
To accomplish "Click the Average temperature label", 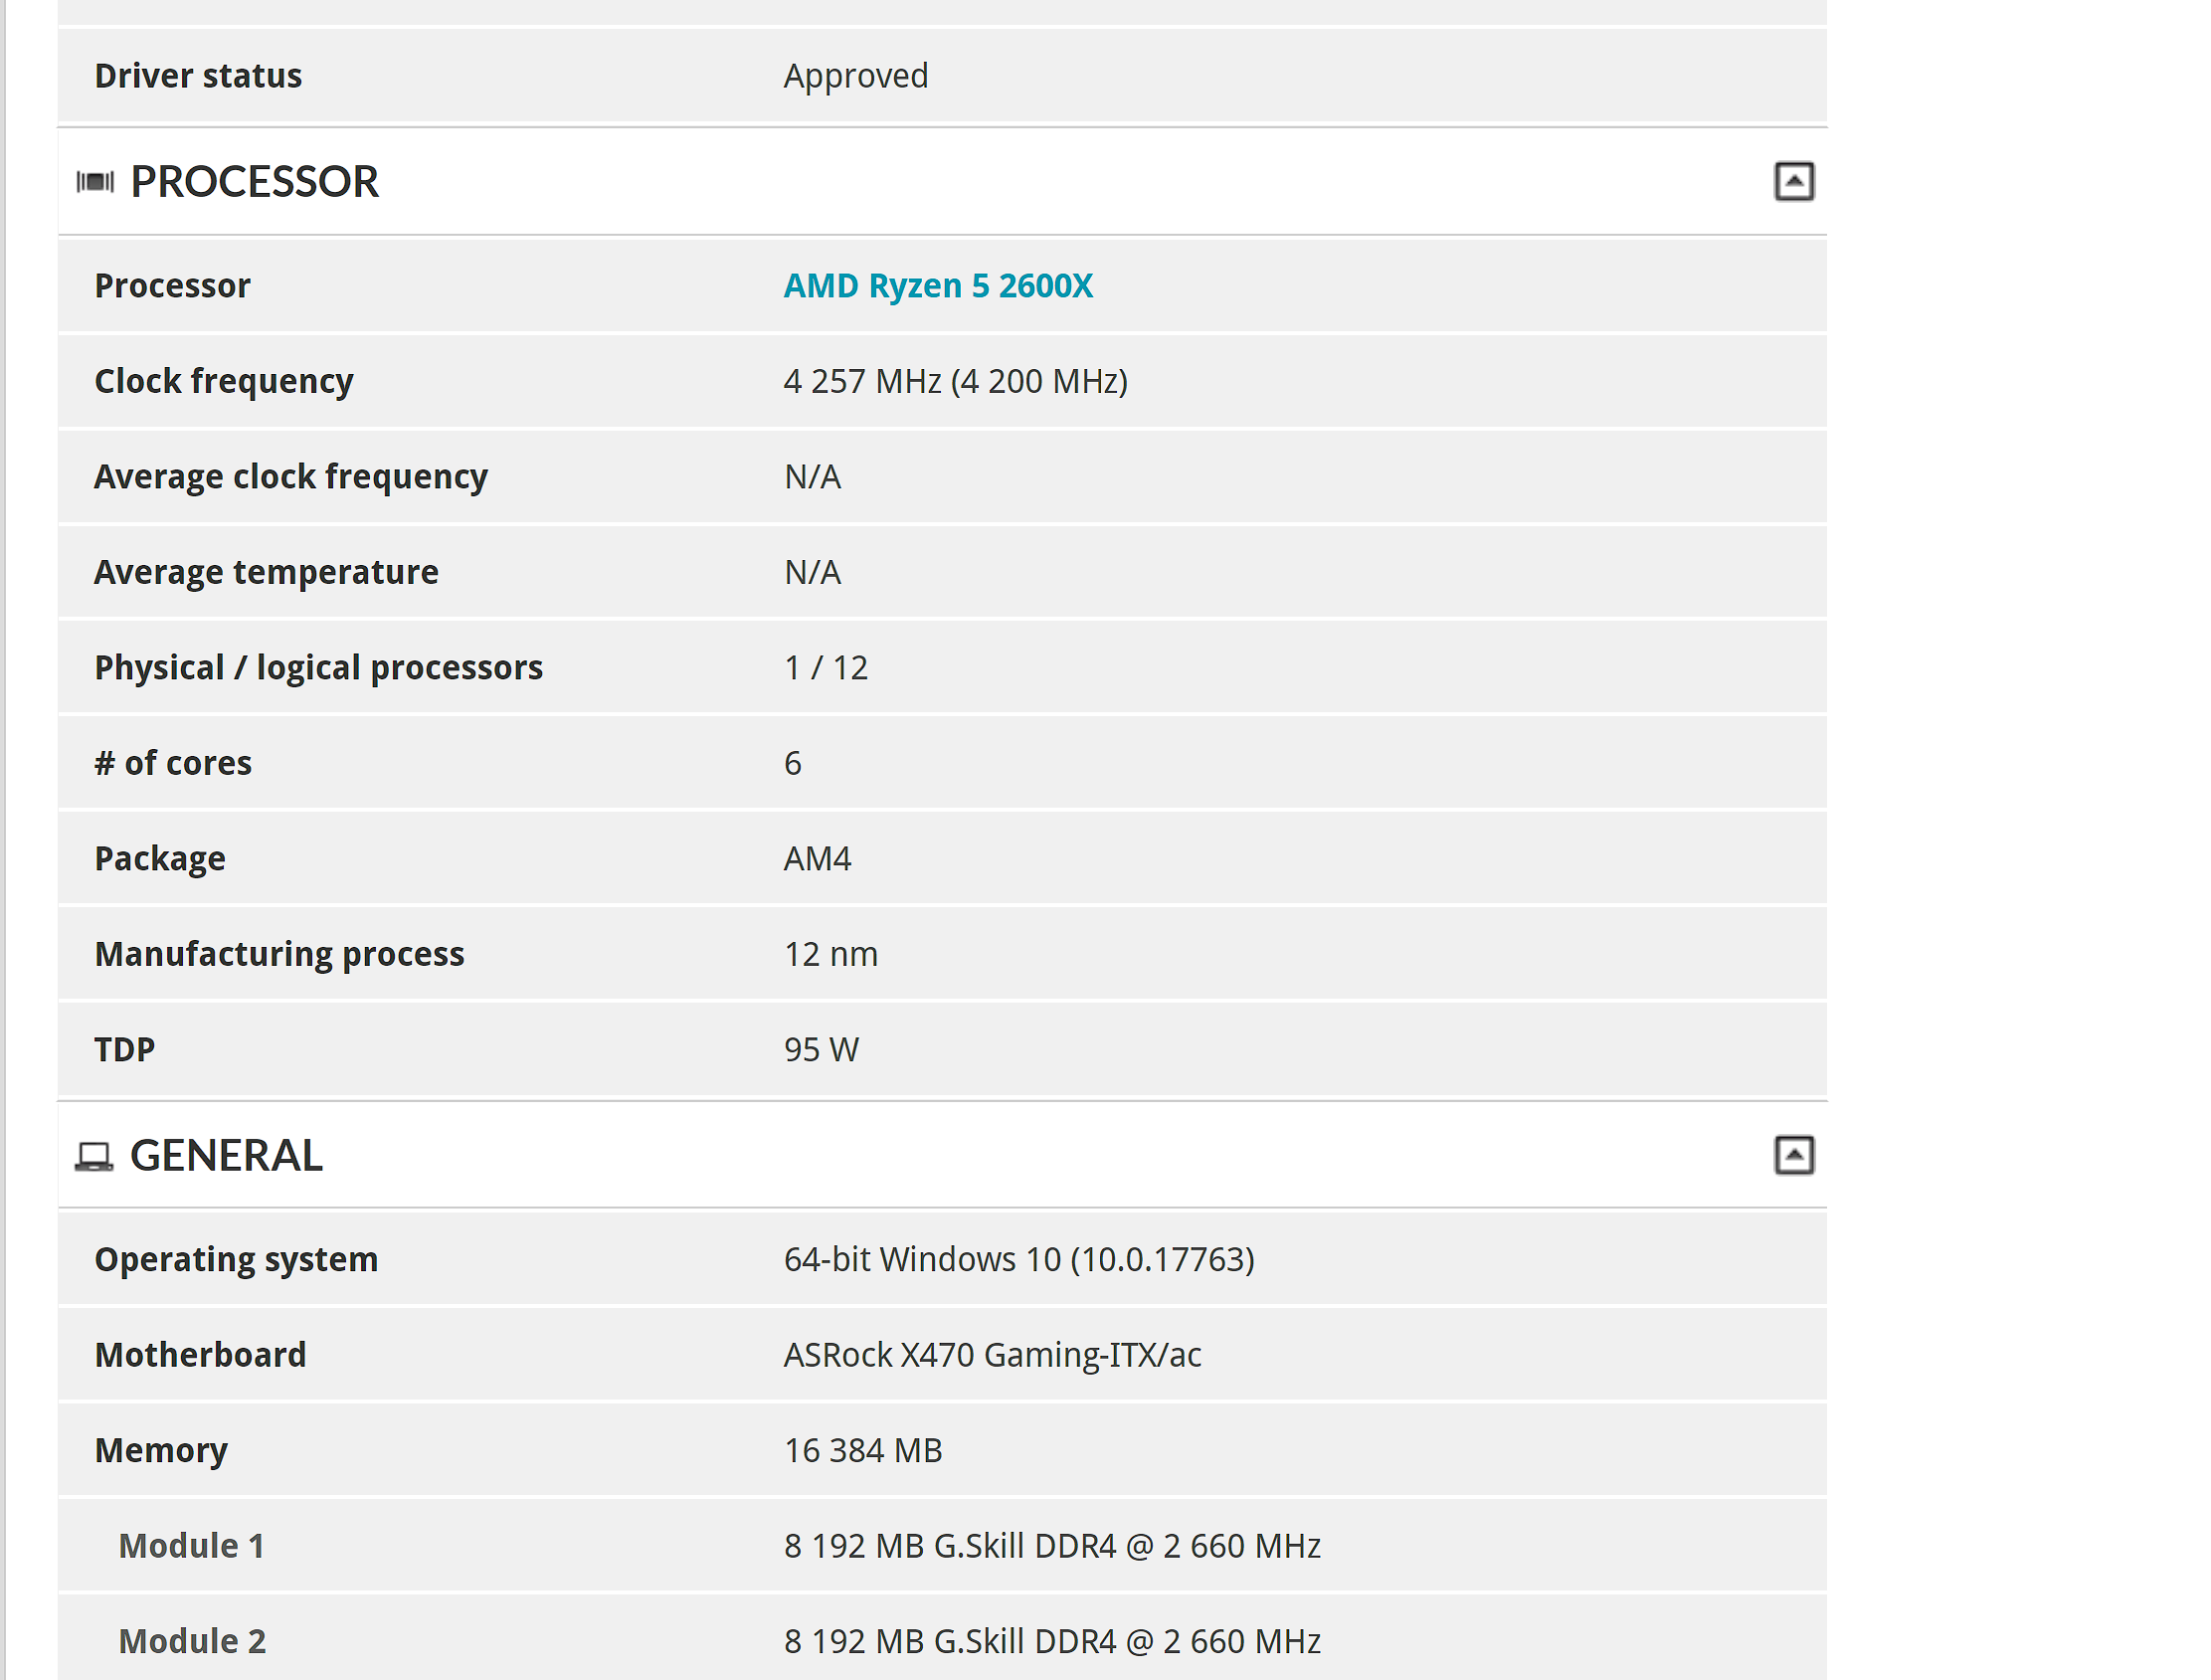I will click(x=266, y=572).
